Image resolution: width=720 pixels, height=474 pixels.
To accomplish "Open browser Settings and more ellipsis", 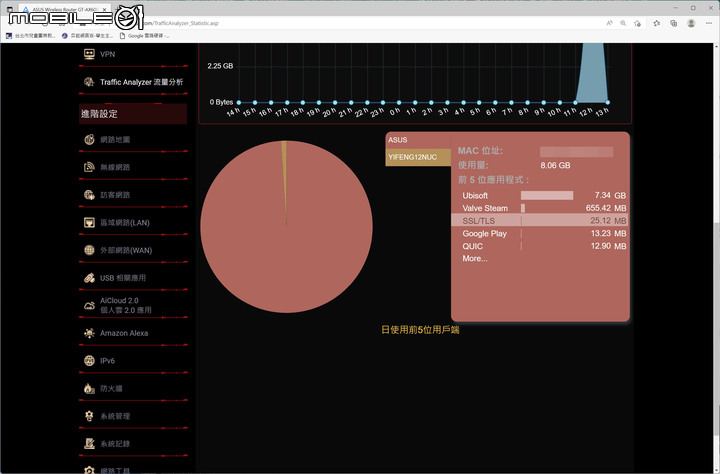I will 709,23.
